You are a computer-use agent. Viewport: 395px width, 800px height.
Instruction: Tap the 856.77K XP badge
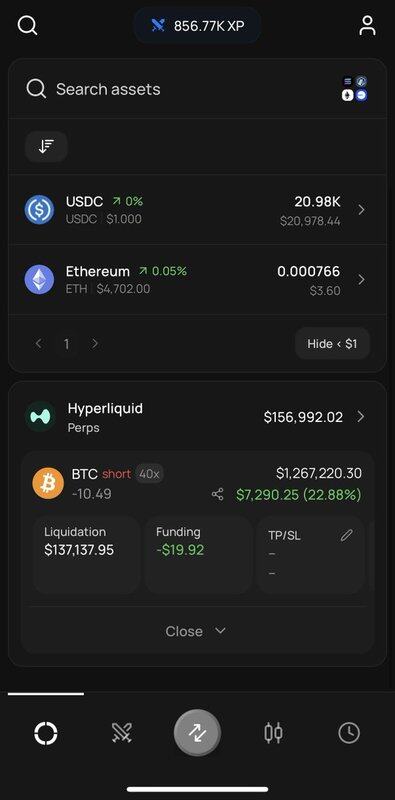[198, 26]
